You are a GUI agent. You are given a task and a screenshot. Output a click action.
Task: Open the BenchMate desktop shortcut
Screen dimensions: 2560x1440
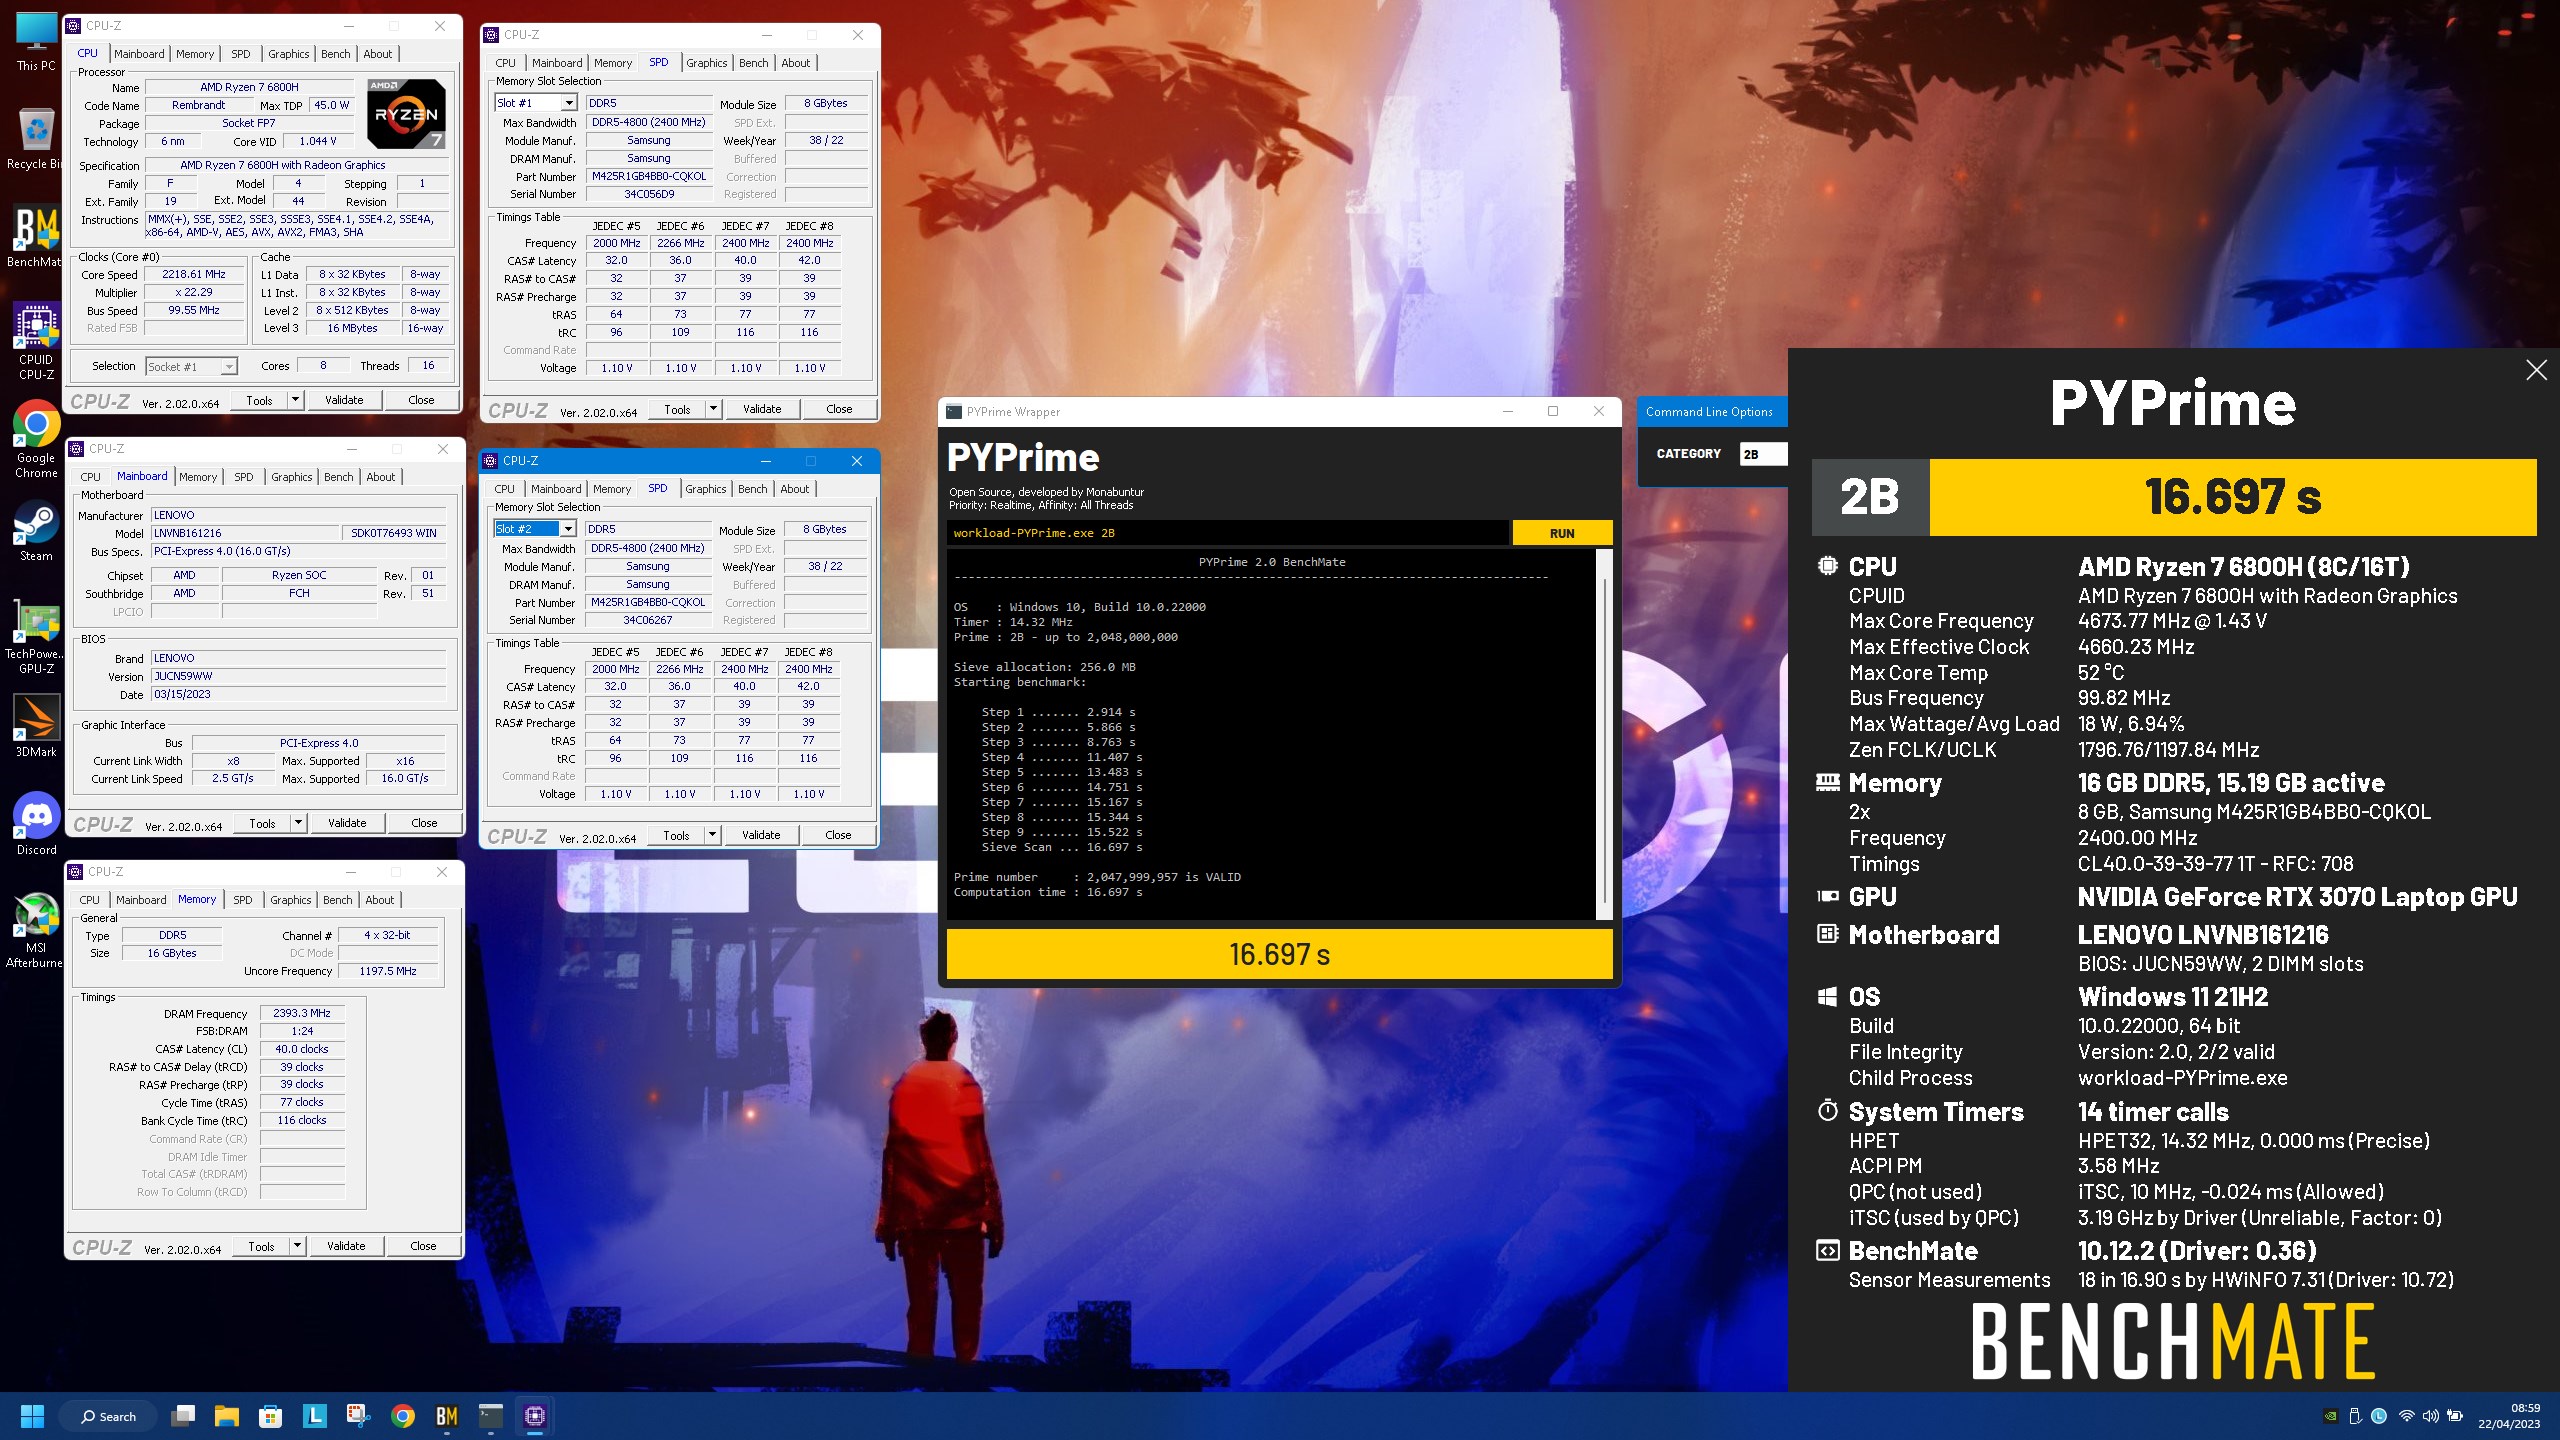tap(36, 238)
